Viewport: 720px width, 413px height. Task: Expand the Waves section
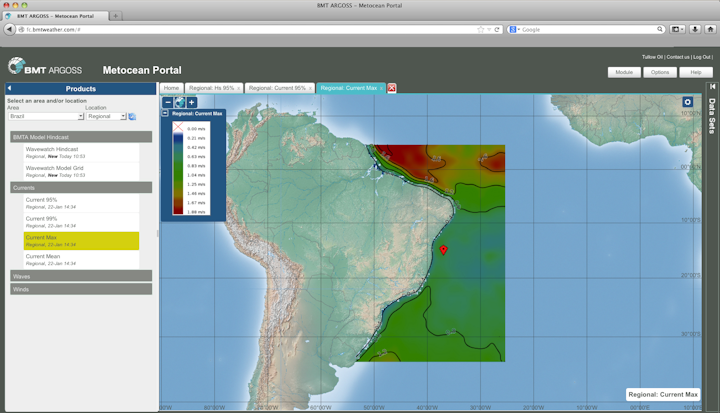[81, 276]
